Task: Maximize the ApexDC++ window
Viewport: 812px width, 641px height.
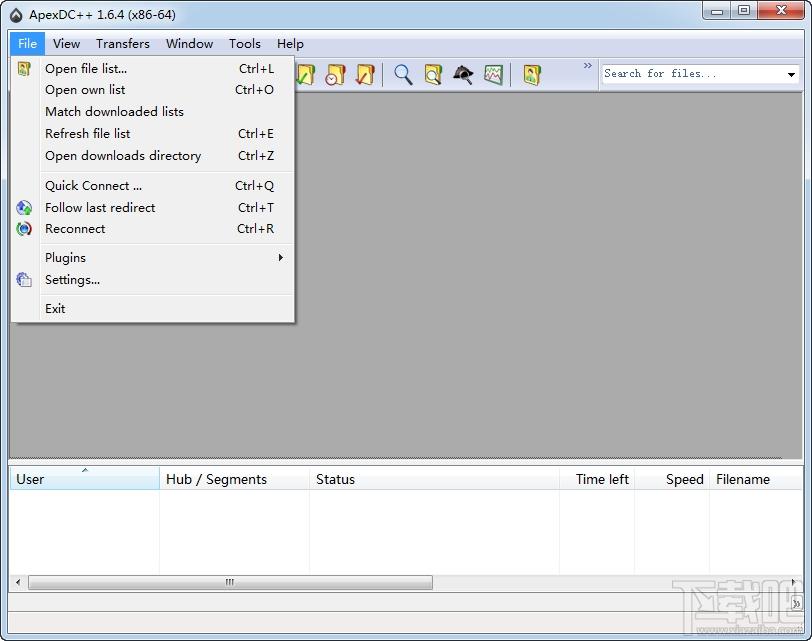Action: point(744,11)
